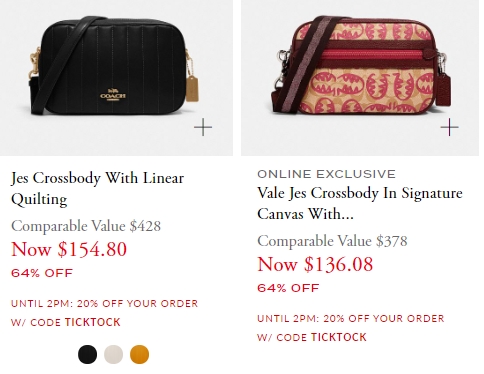Viewport: 484px width, 374px height.
Task: Click the Now $154.80 price
Action: [69, 249]
